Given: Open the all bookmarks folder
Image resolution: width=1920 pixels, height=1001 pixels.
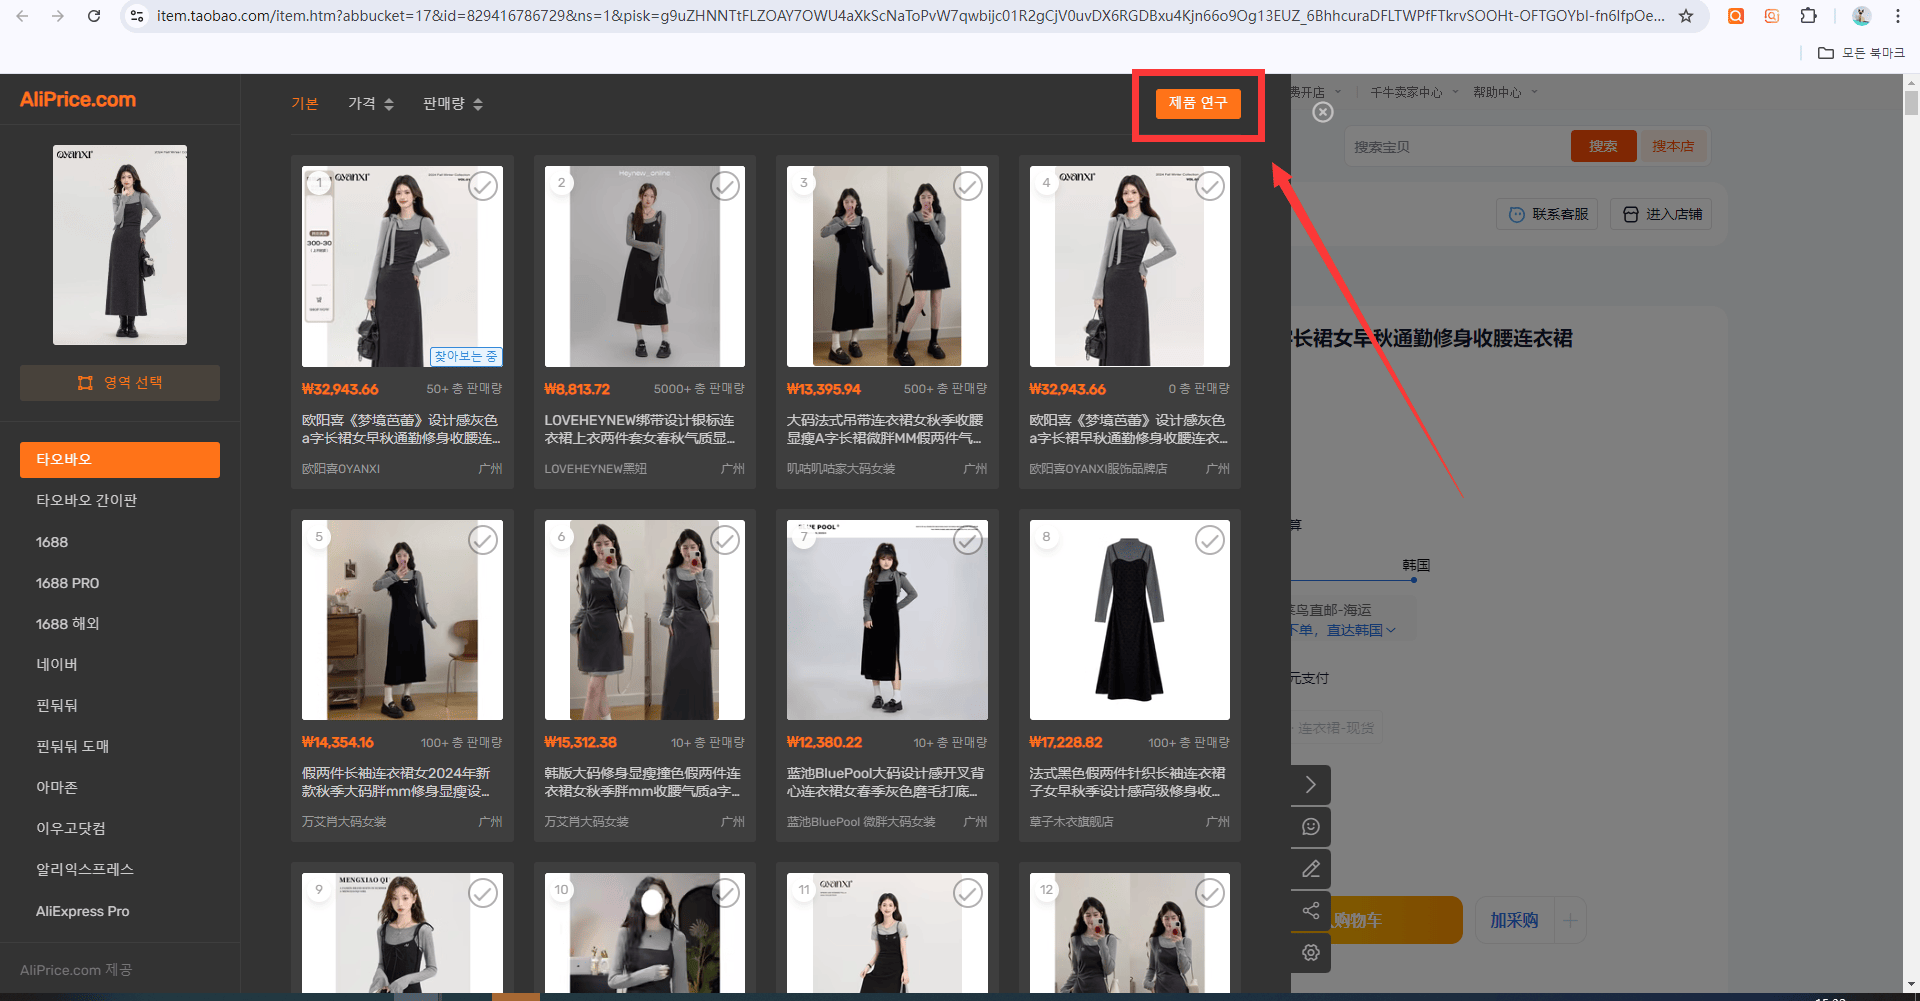Looking at the screenshot, I should pyautogui.click(x=1861, y=53).
